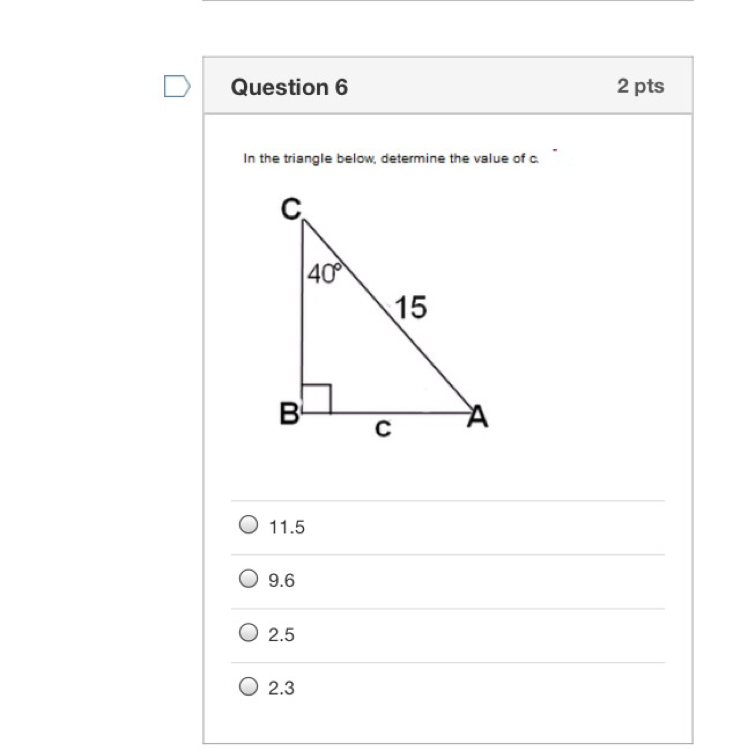Click the "2 pts" points label
The width and height of the screenshot is (748, 750).
coord(640,86)
